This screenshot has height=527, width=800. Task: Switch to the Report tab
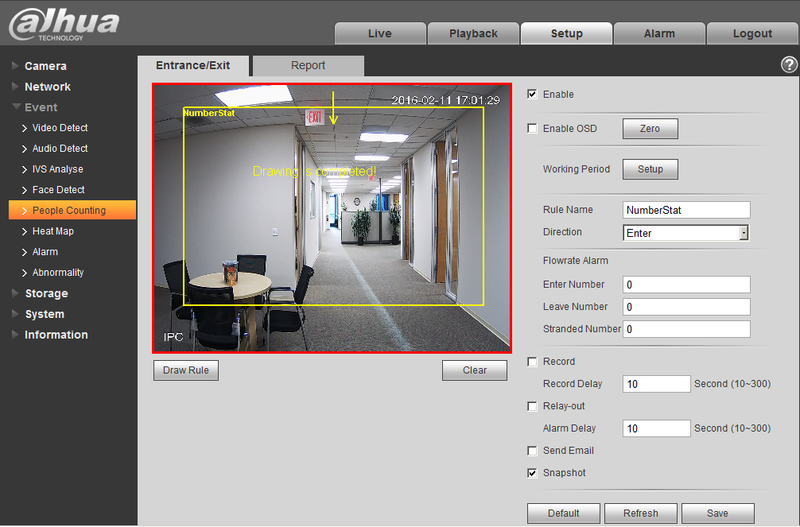[308, 65]
